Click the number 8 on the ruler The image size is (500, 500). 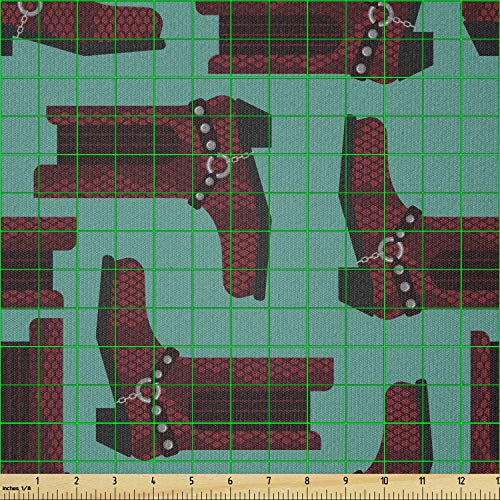[x=307, y=481]
